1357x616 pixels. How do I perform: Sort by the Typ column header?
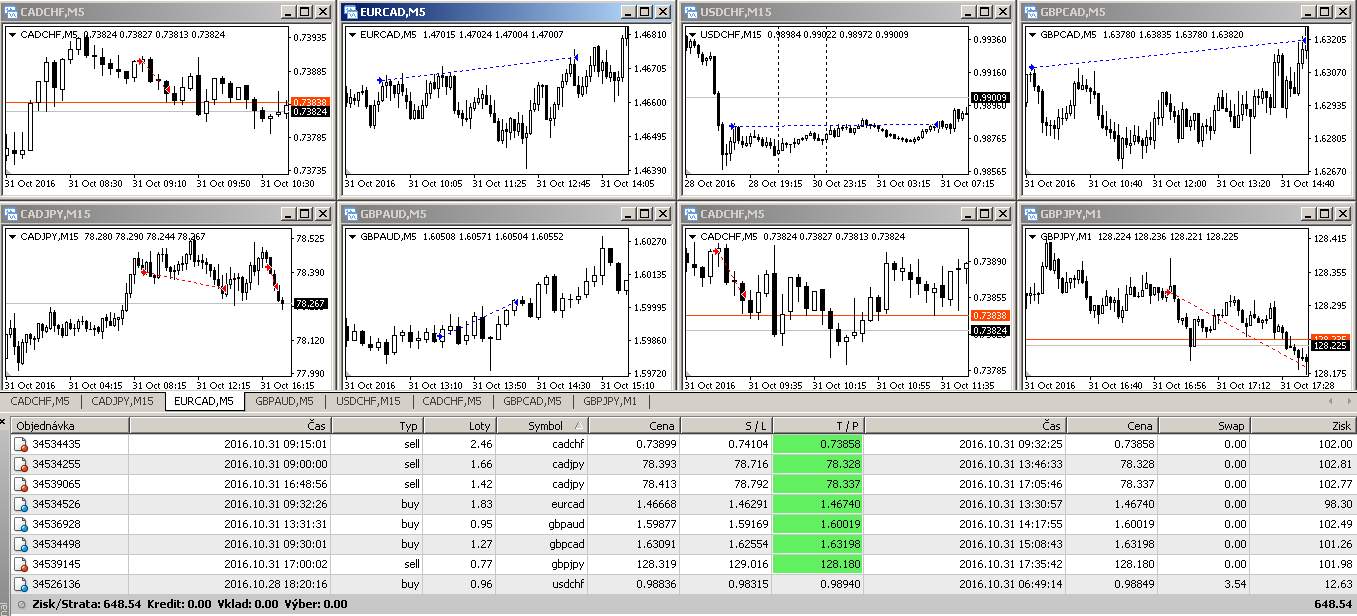pyautogui.click(x=376, y=425)
